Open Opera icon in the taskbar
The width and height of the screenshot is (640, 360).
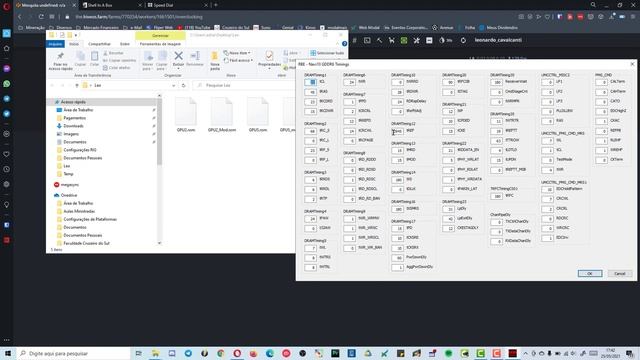237,353
